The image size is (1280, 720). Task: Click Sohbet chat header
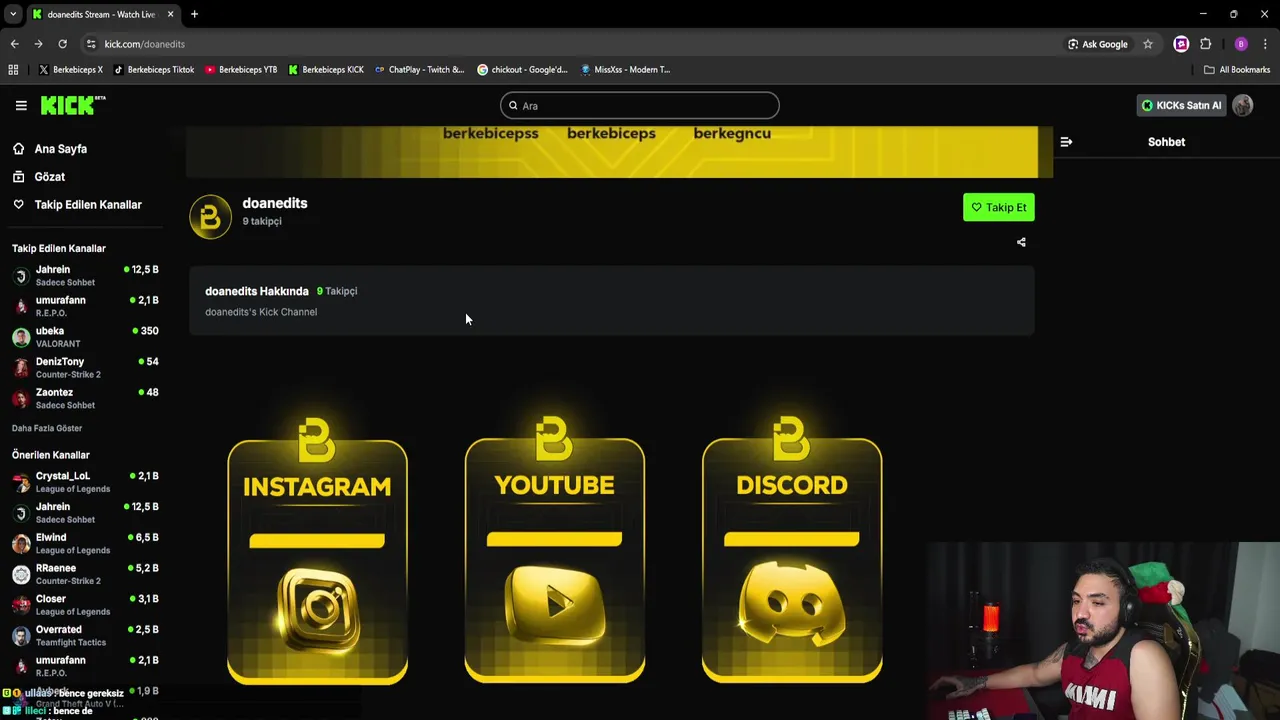tap(1166, 142)
